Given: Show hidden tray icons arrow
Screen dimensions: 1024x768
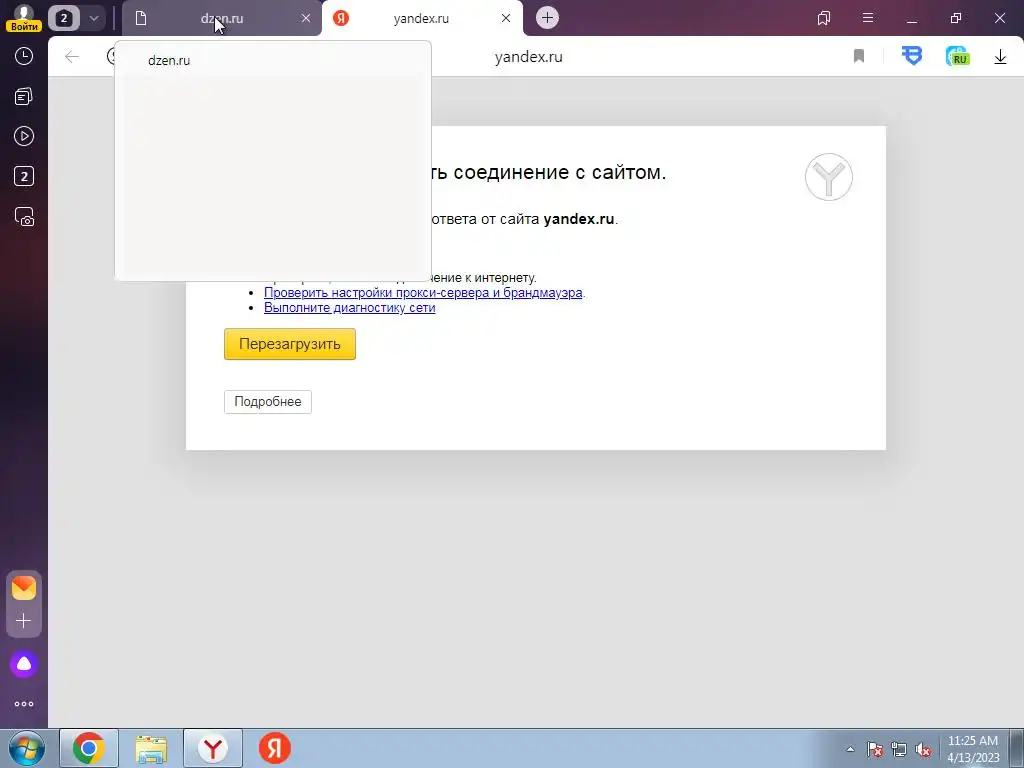Looking at the screenshot, I should [x=850, y=749].
